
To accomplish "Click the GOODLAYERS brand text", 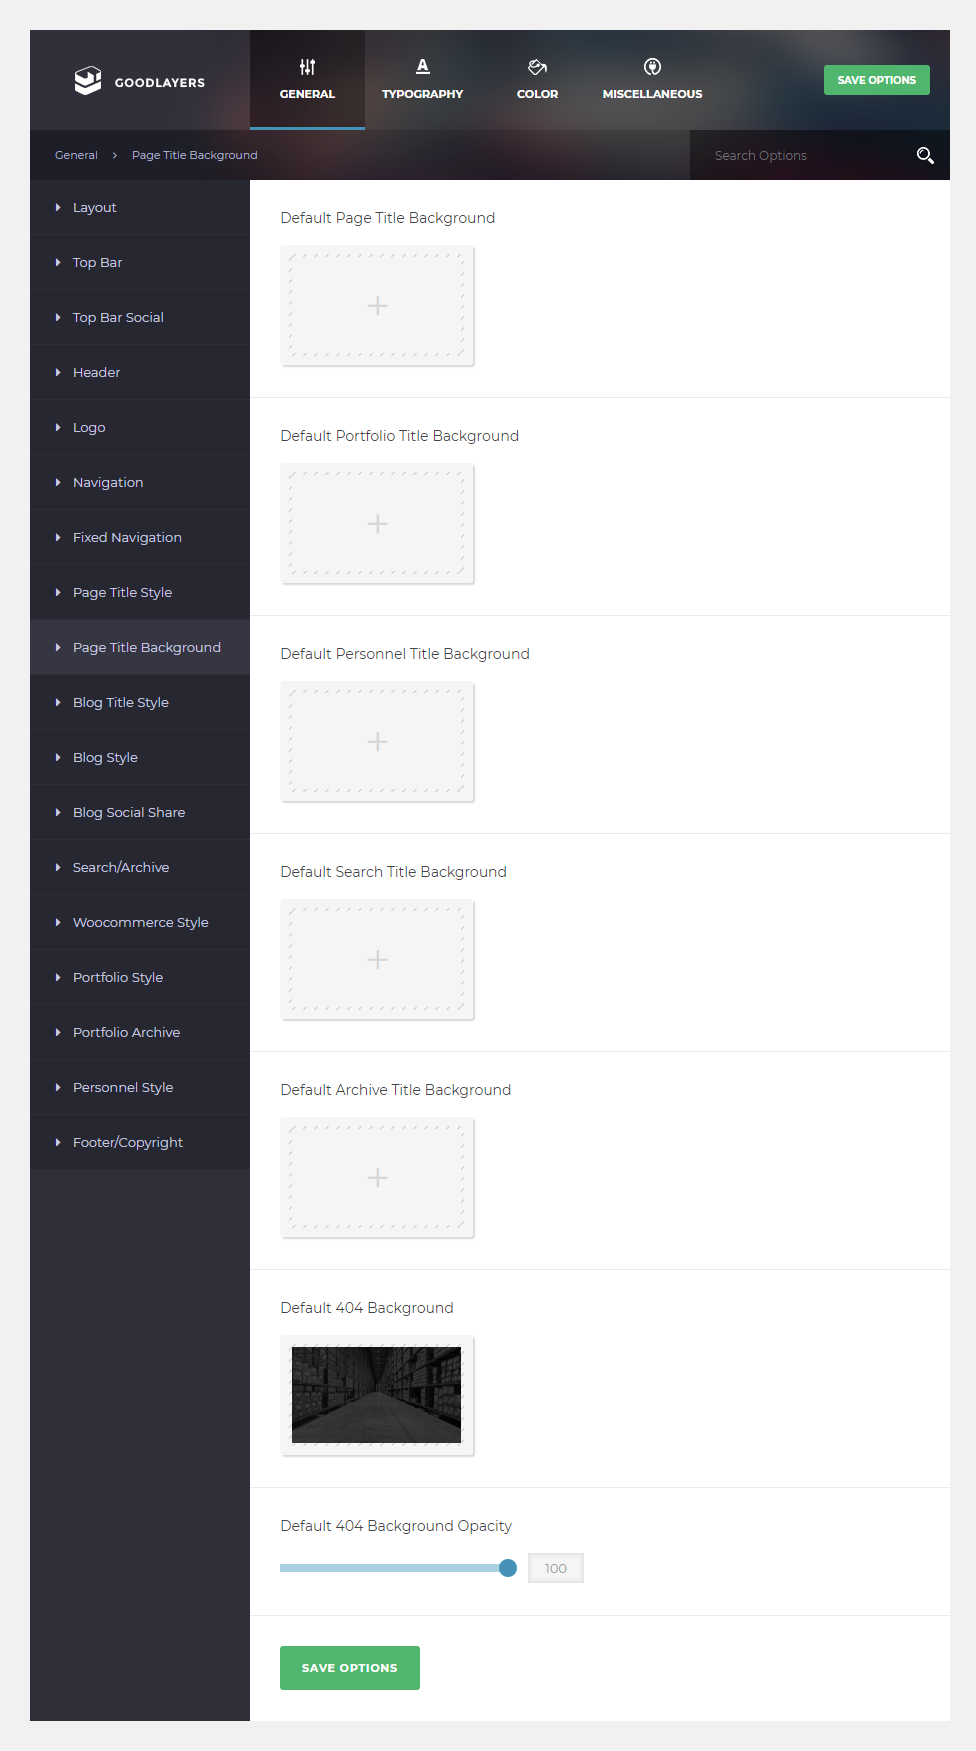I will 160,83.
